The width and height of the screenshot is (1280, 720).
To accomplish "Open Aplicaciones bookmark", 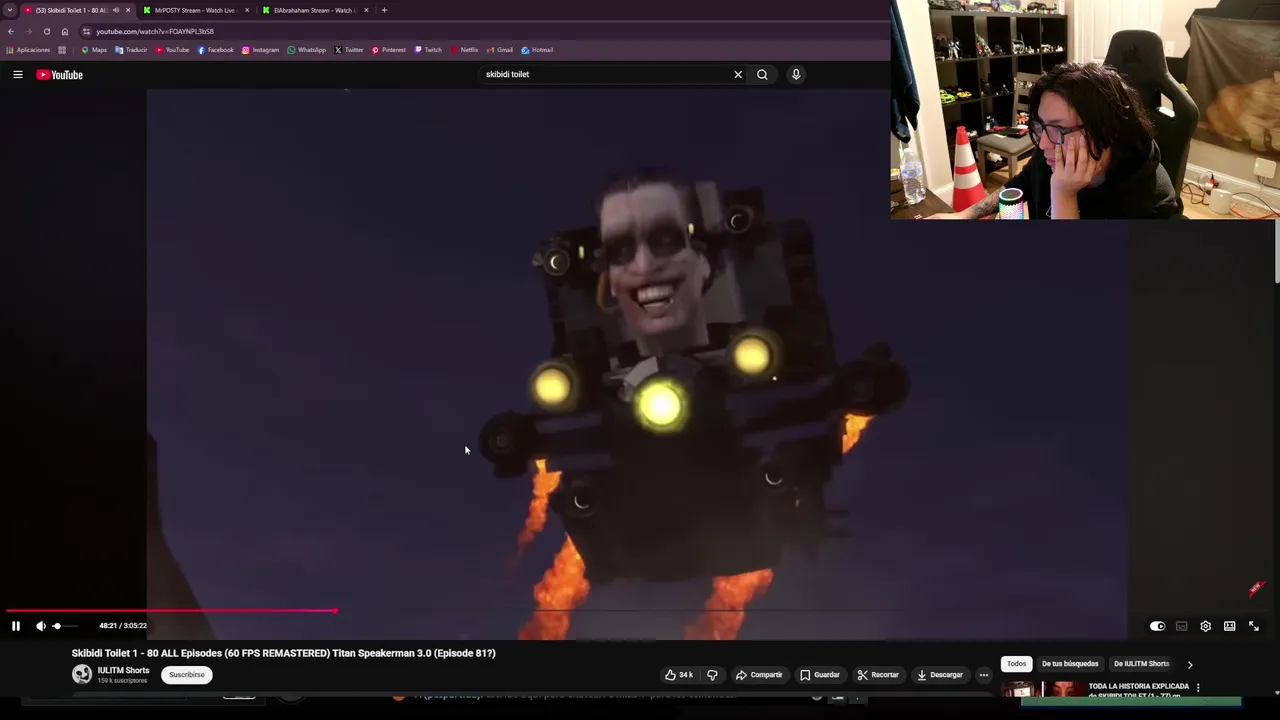I will coord(28,50).
